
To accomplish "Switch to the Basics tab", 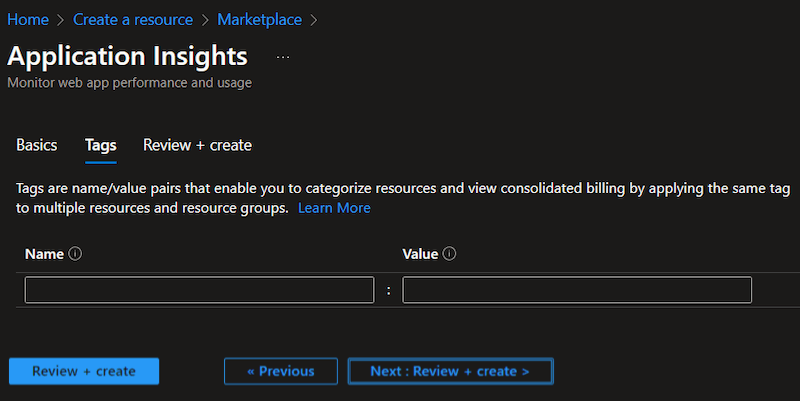I will coord(37,145).
